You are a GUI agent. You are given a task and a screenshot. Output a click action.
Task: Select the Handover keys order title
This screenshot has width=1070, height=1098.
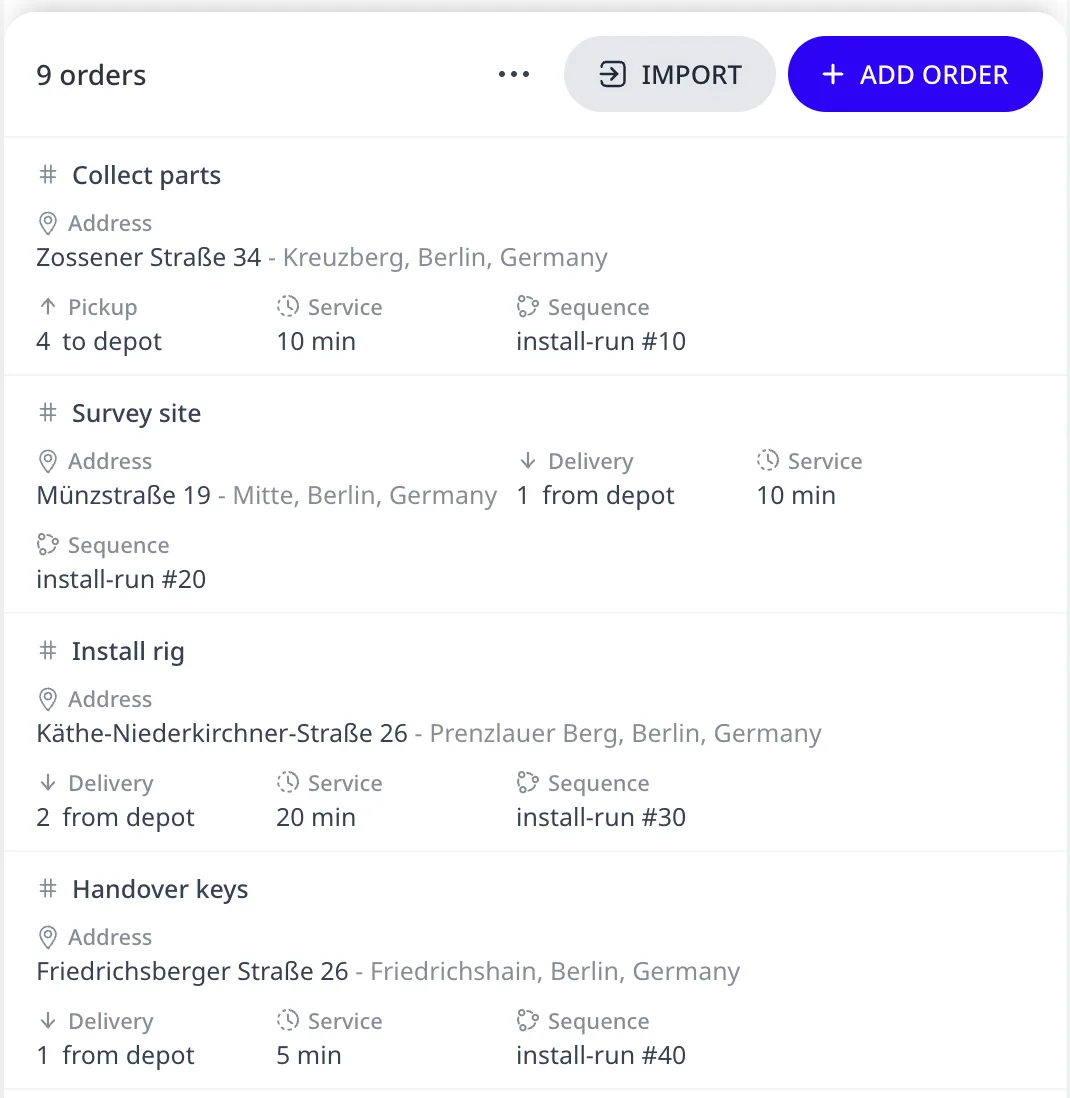[x=160, y=889]
